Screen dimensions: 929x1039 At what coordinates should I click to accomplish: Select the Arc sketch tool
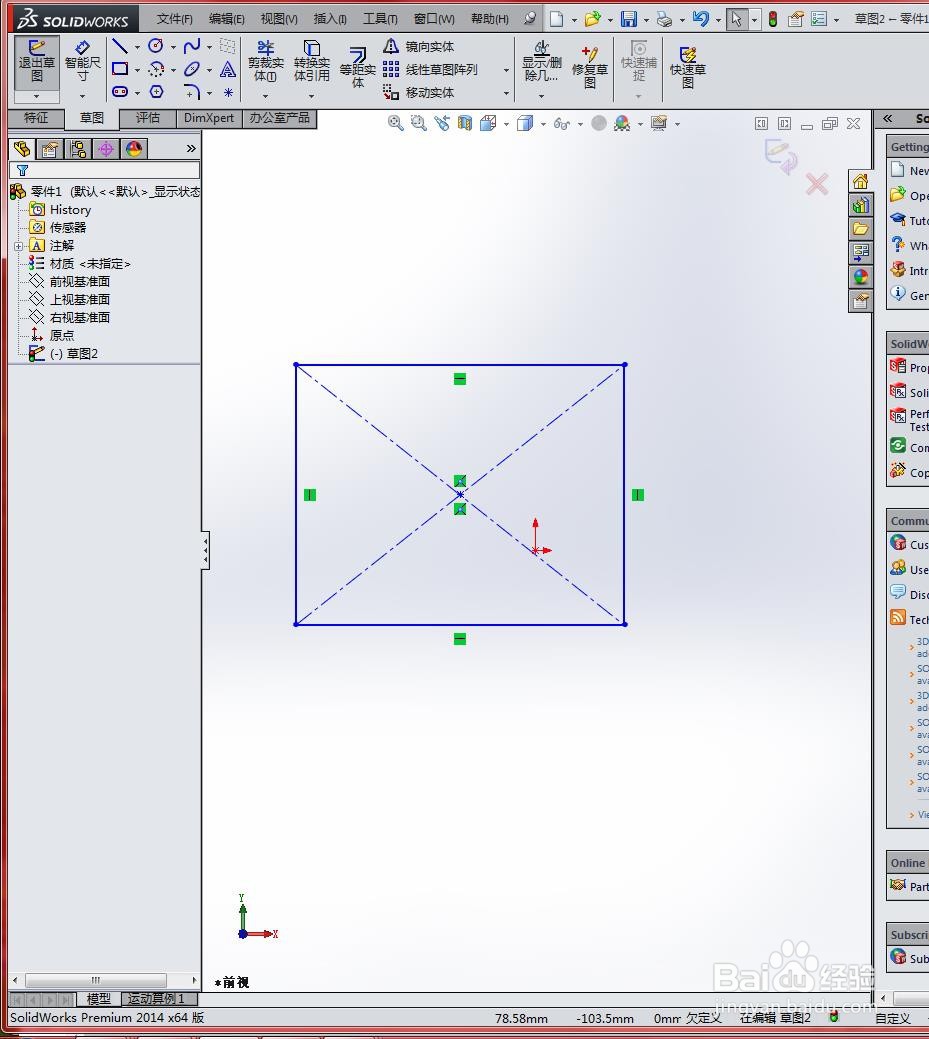[156, 69]
